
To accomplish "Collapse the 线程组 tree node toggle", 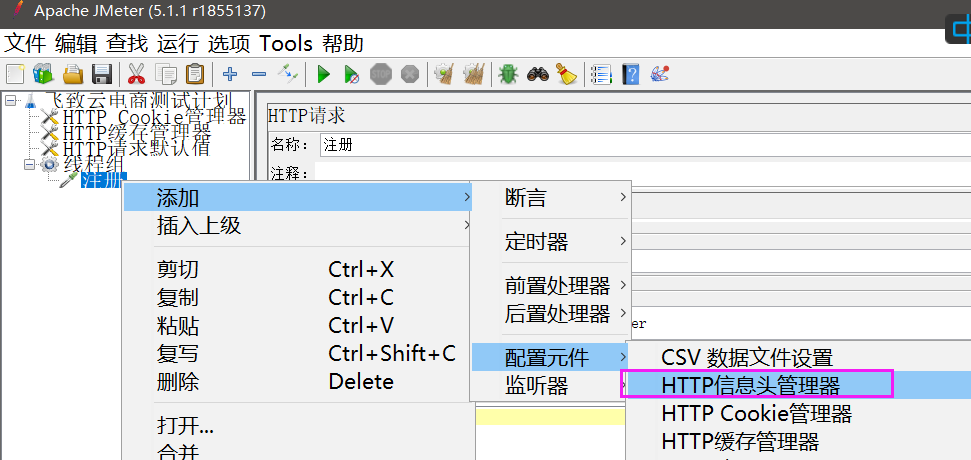I will pyautogui.click(x=30, y=165).
